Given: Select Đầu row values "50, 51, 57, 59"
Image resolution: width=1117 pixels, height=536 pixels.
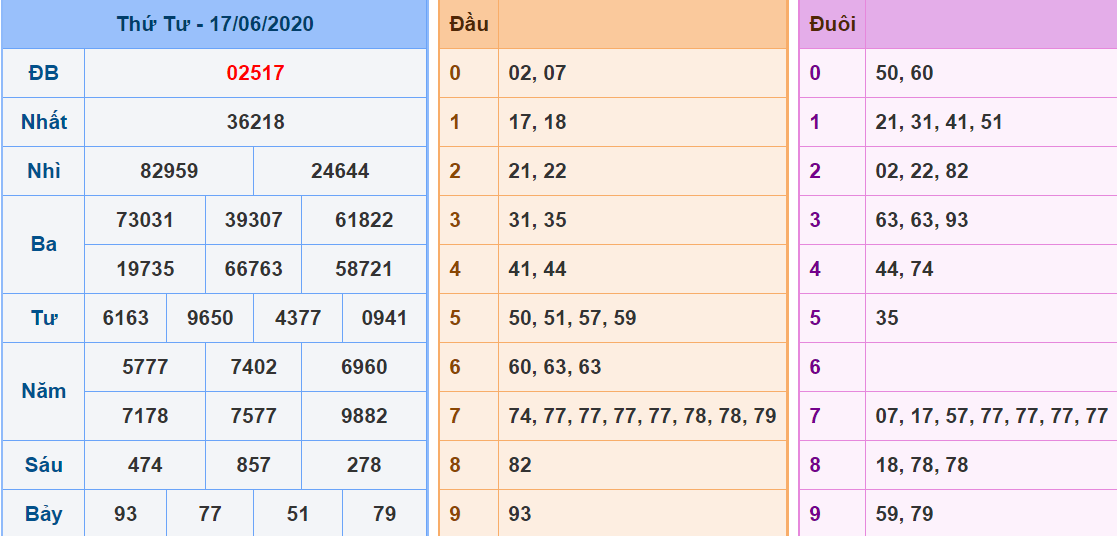Looking at the screenshot, I should pos(572,318).
